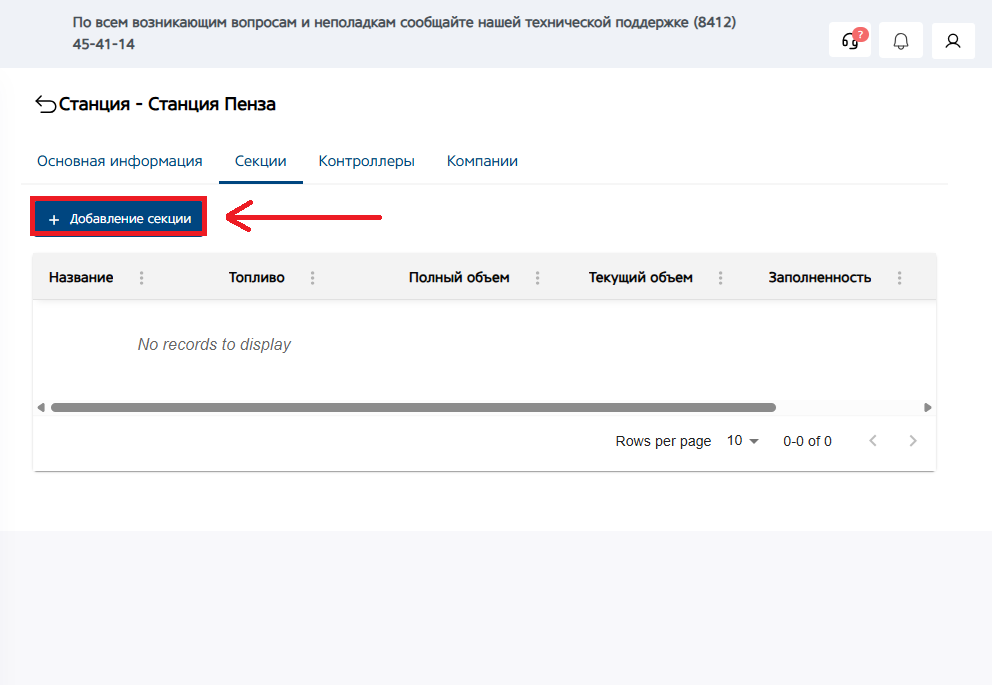
Task: Click the Станция - Станция Пенза heading
Action: point(167,104)
